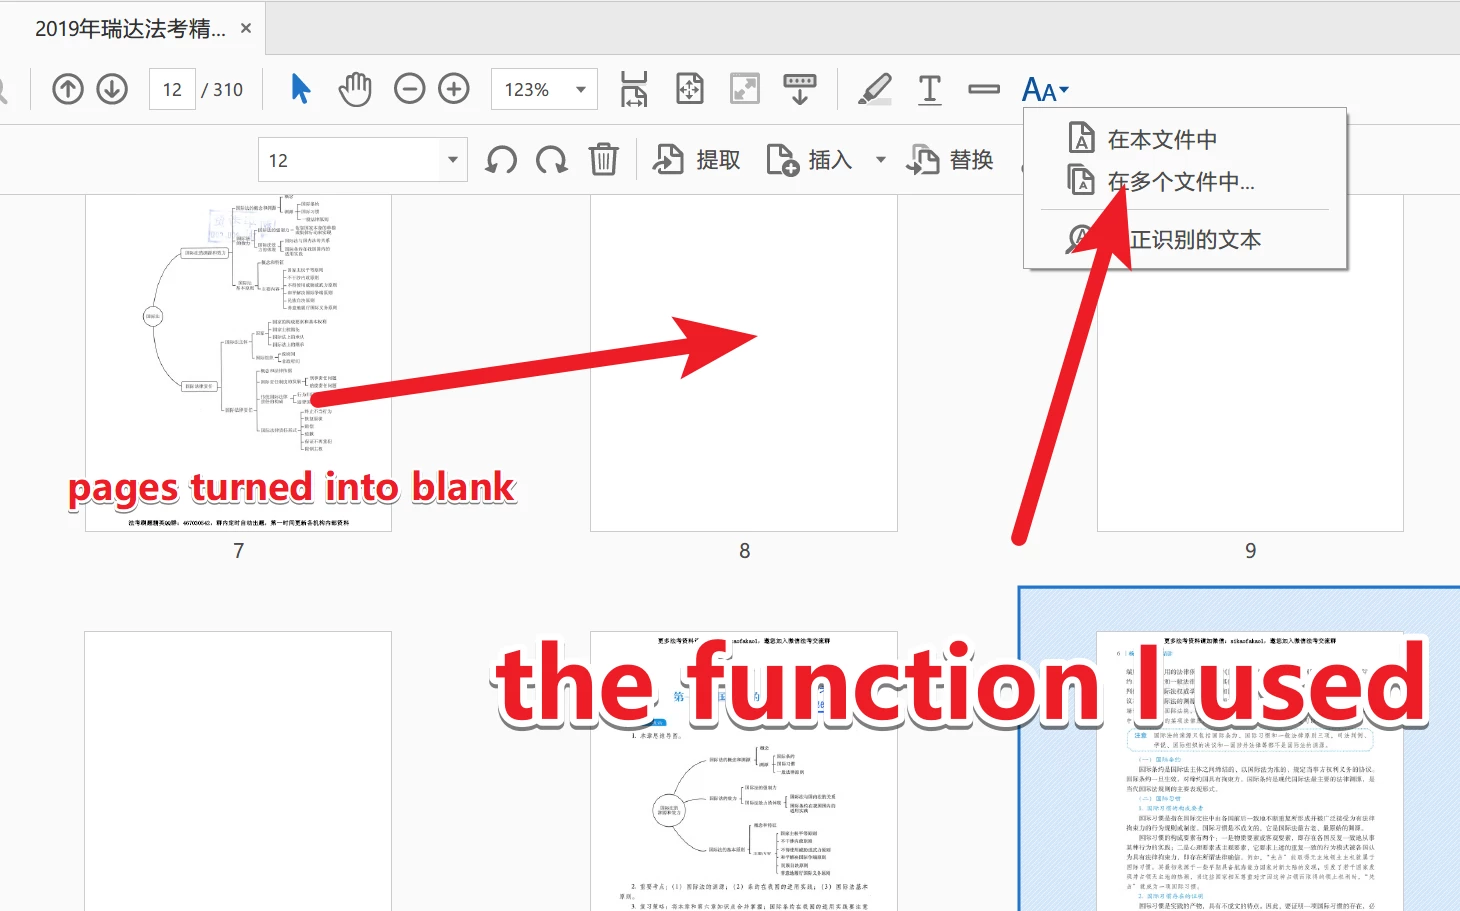Close the 2019年瑞达法考精 document tab
This screenshot has width=1460, height=911.
tap(246, 28)
